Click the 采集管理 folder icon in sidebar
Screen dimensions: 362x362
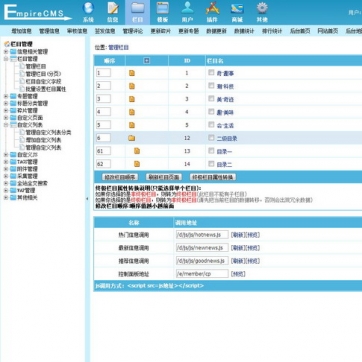[x=13, y=176]
